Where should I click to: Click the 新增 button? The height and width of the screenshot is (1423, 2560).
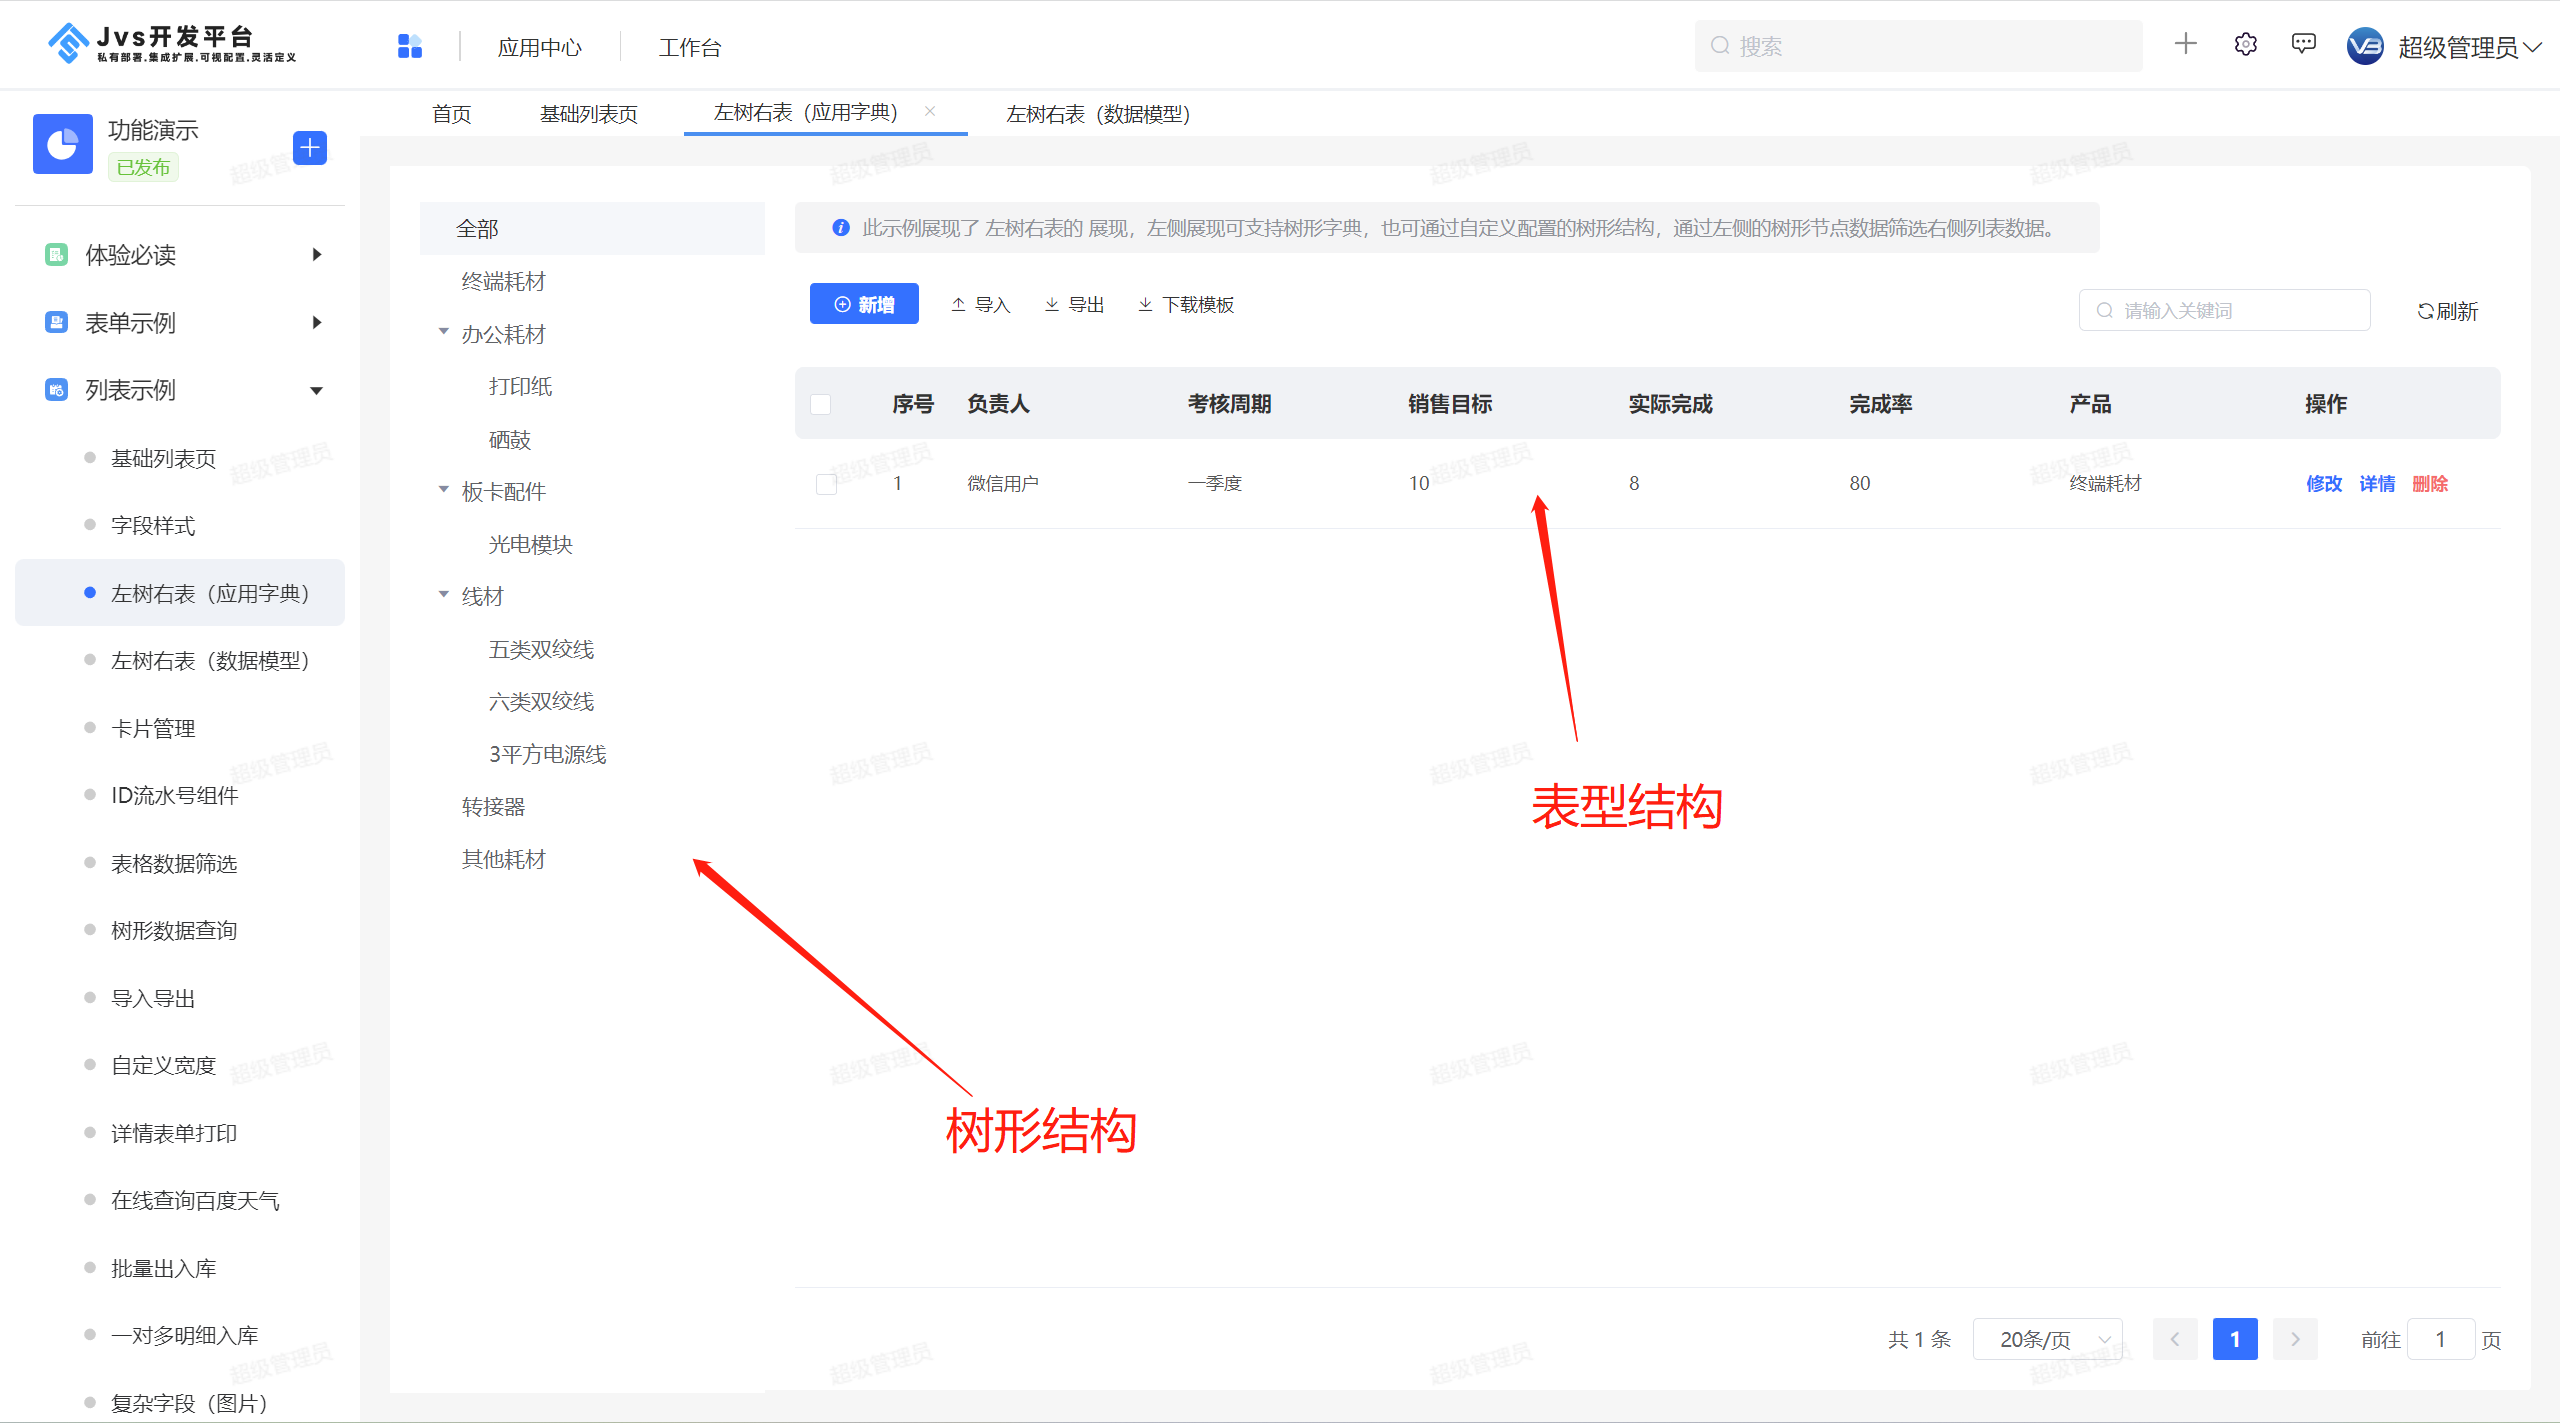[864, 304]
